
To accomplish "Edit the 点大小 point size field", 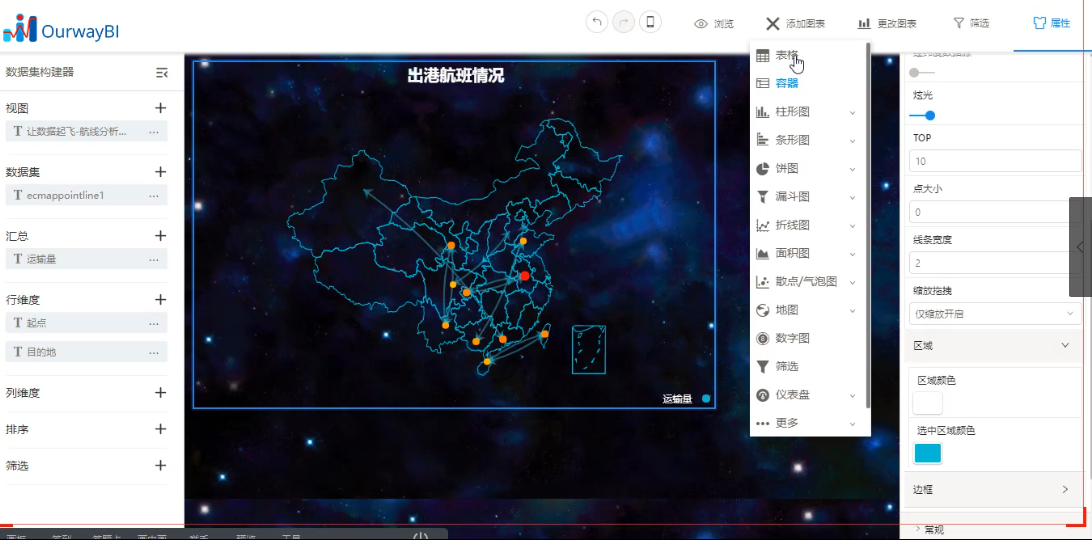I will coord(995,212).
